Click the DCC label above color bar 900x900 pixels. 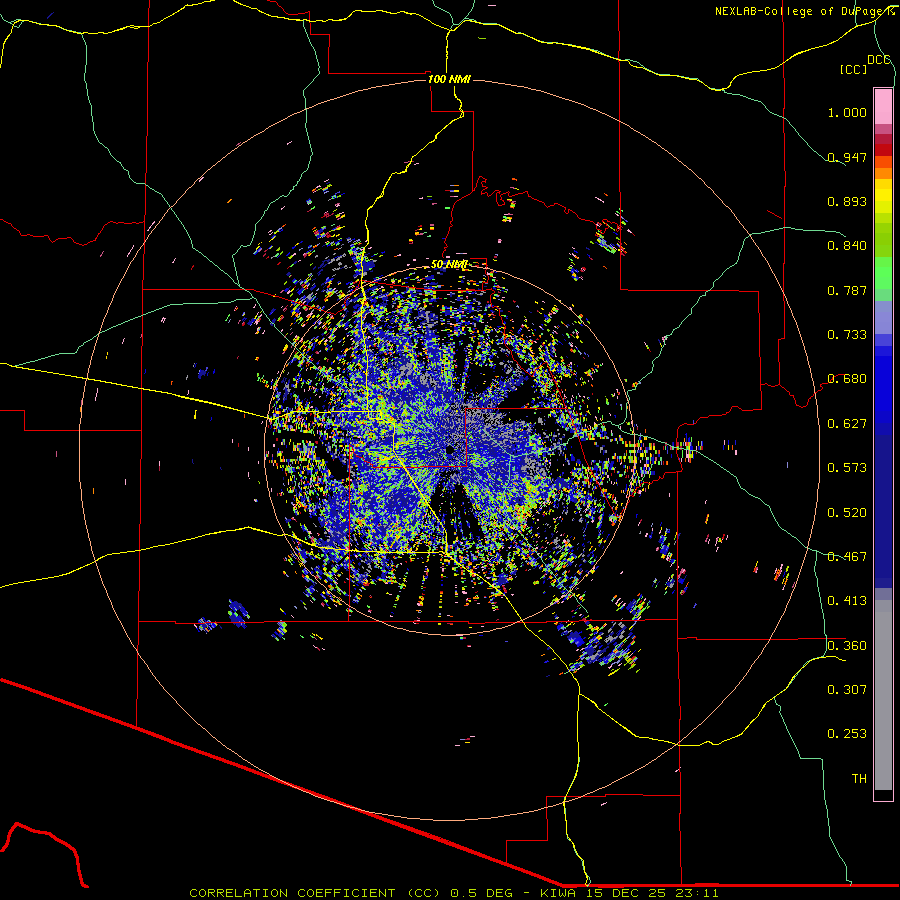click(x=879, y=59)
